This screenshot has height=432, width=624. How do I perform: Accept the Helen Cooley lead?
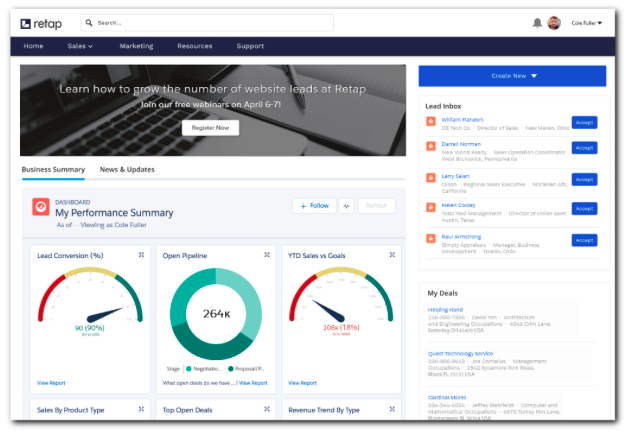[x=584, y=208]
